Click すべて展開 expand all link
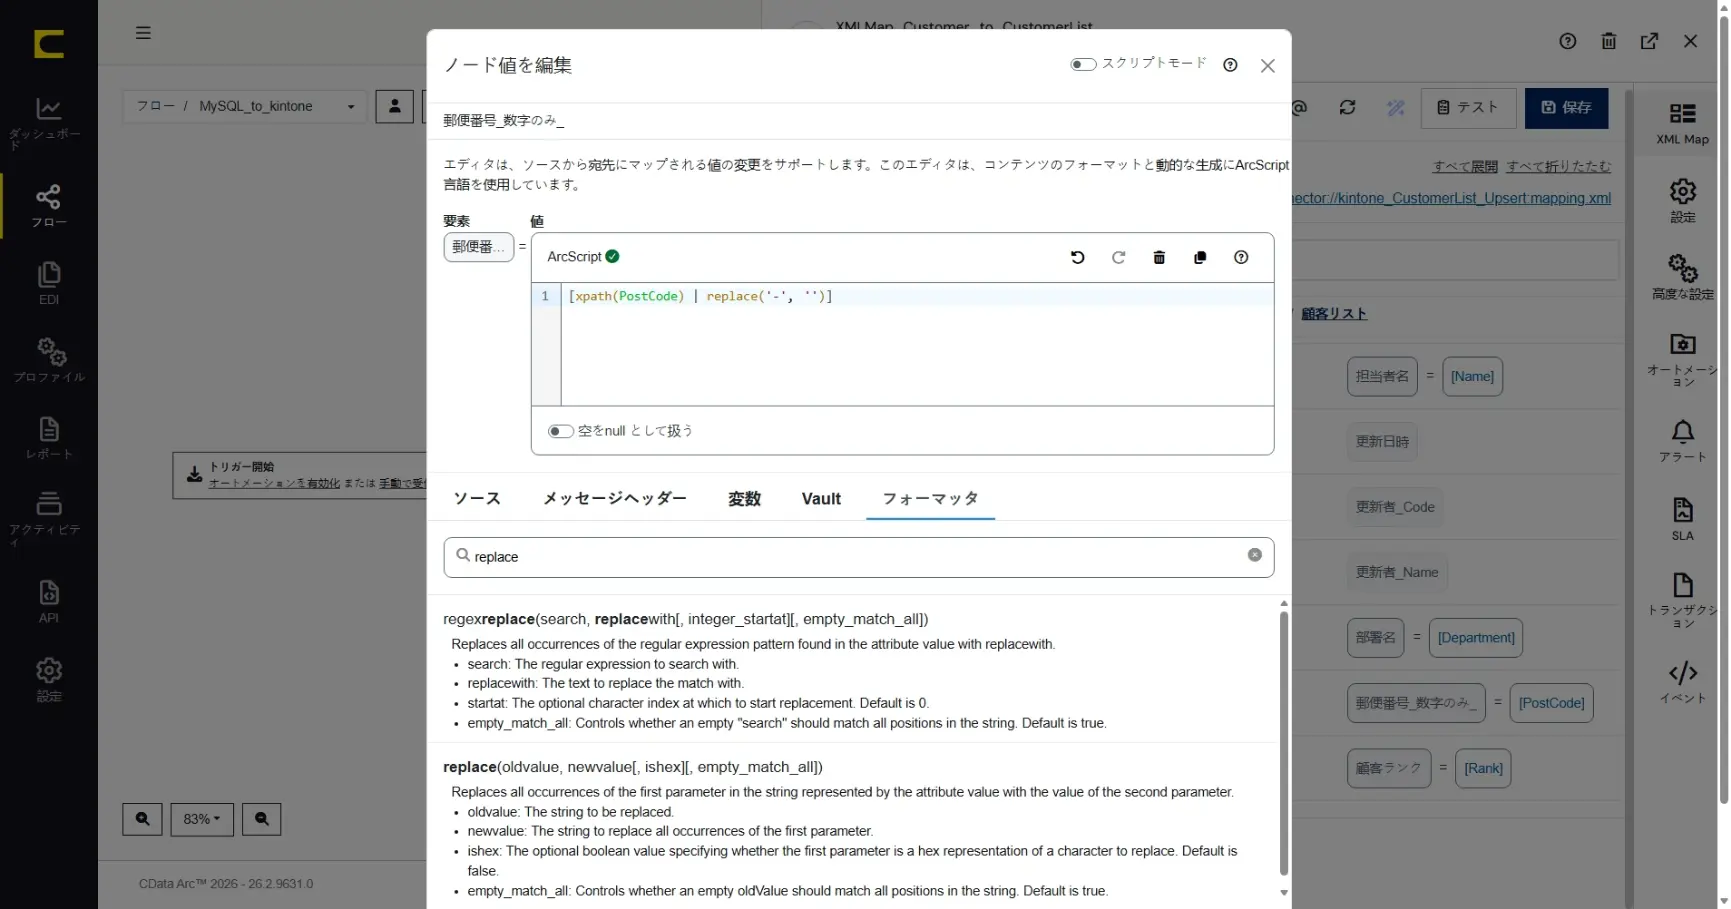 (1465, 166)
